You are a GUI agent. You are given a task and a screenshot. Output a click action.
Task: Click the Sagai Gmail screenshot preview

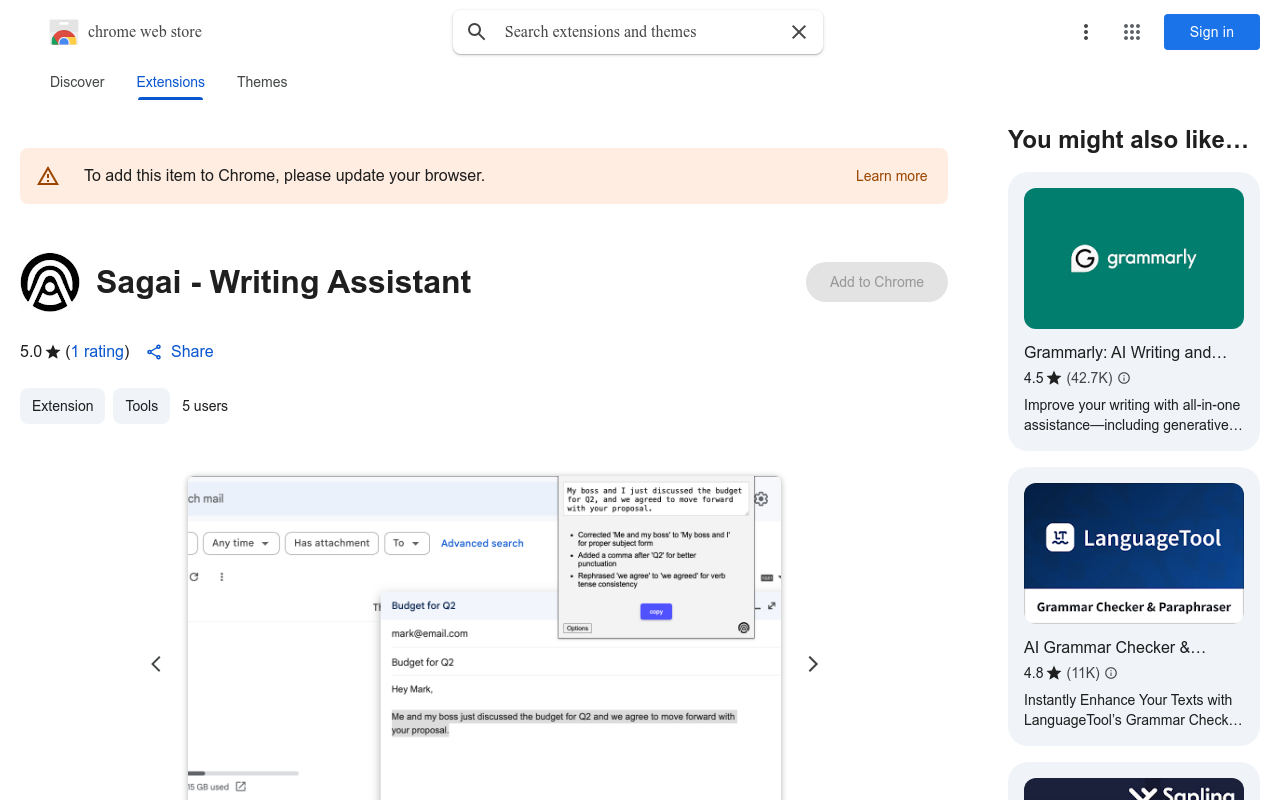coord(484,638)
